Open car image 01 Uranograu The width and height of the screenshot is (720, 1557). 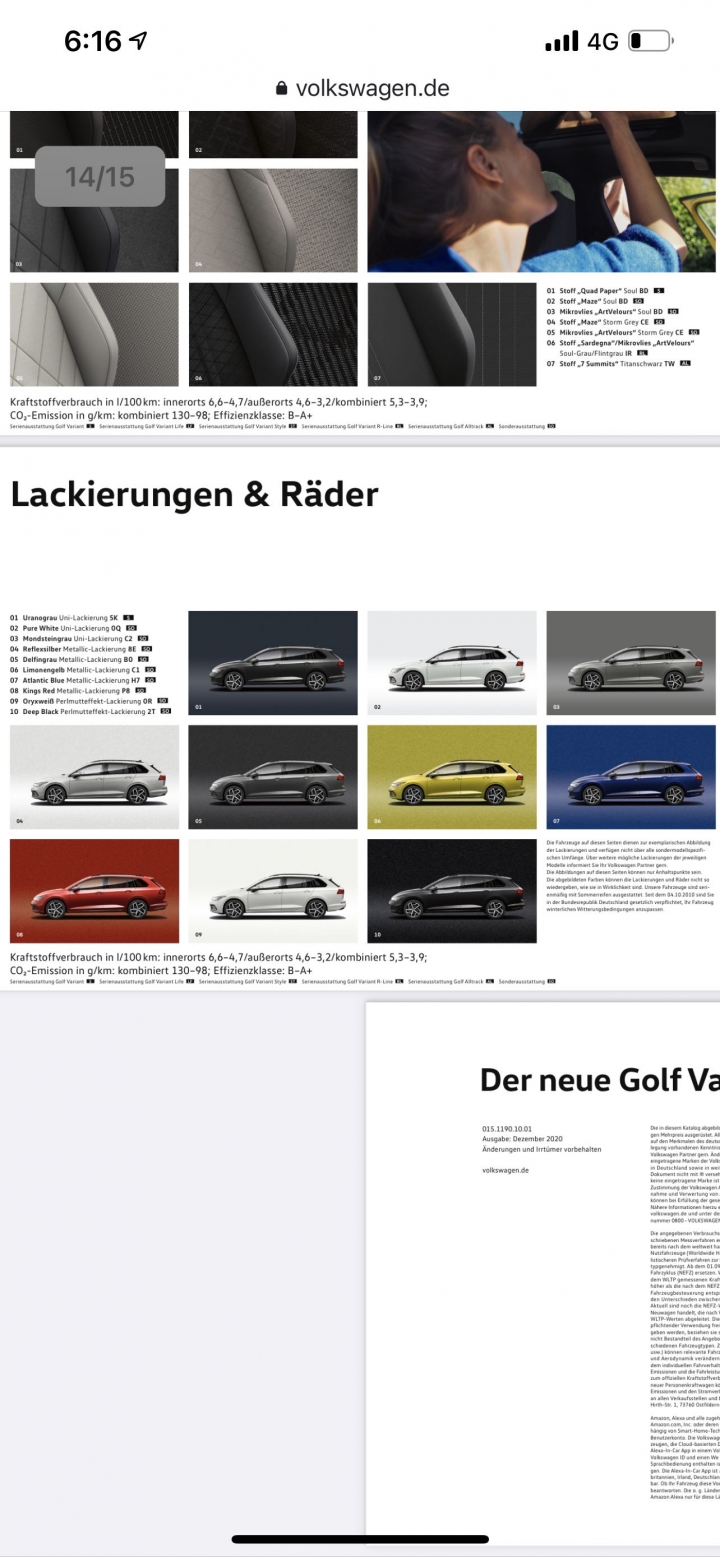click(273, 663)
